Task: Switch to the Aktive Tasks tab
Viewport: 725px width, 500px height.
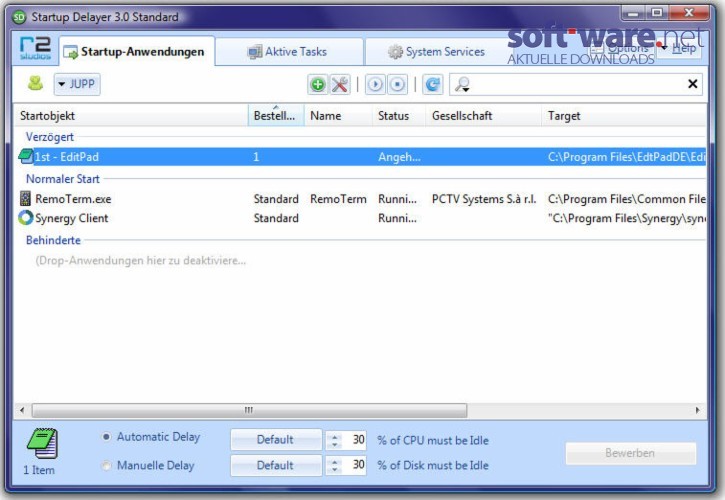Action: [289, 52]
